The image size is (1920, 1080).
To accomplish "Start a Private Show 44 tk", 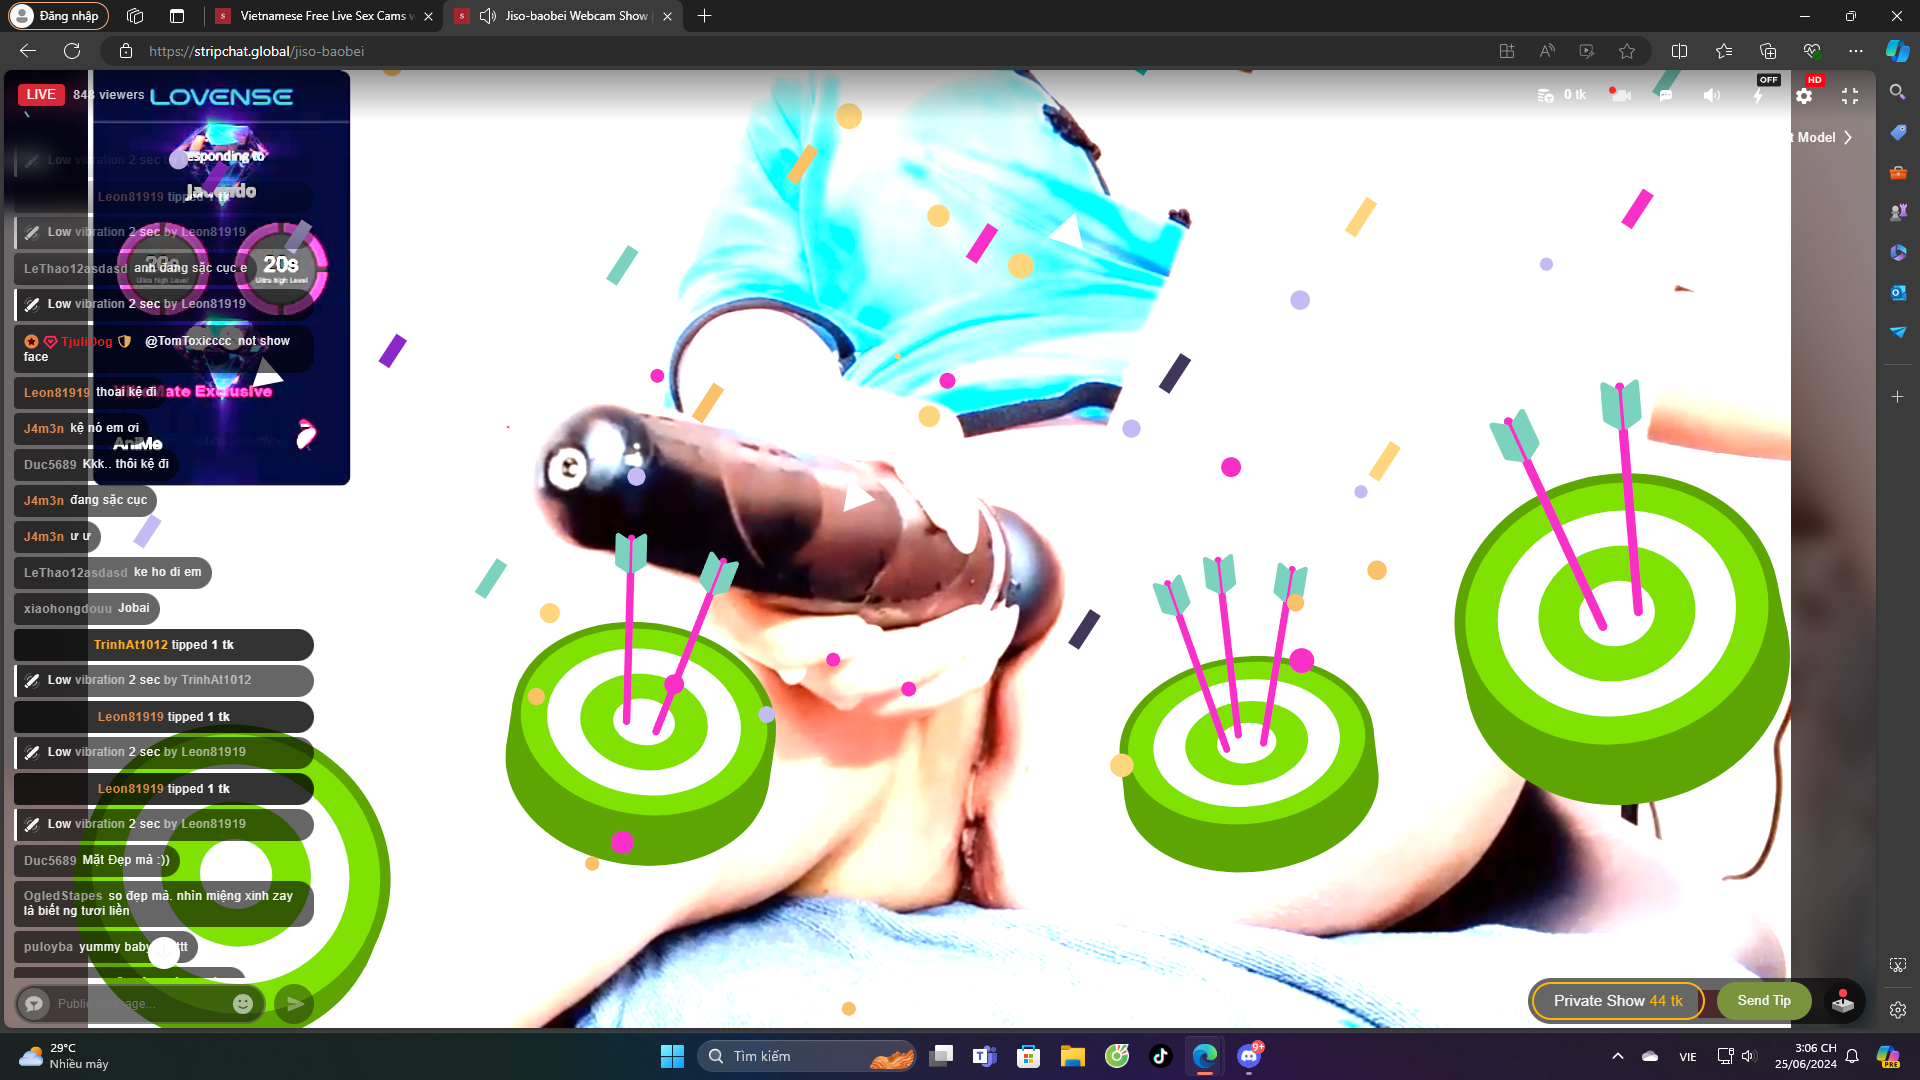I will [x=1617, y=1001].
